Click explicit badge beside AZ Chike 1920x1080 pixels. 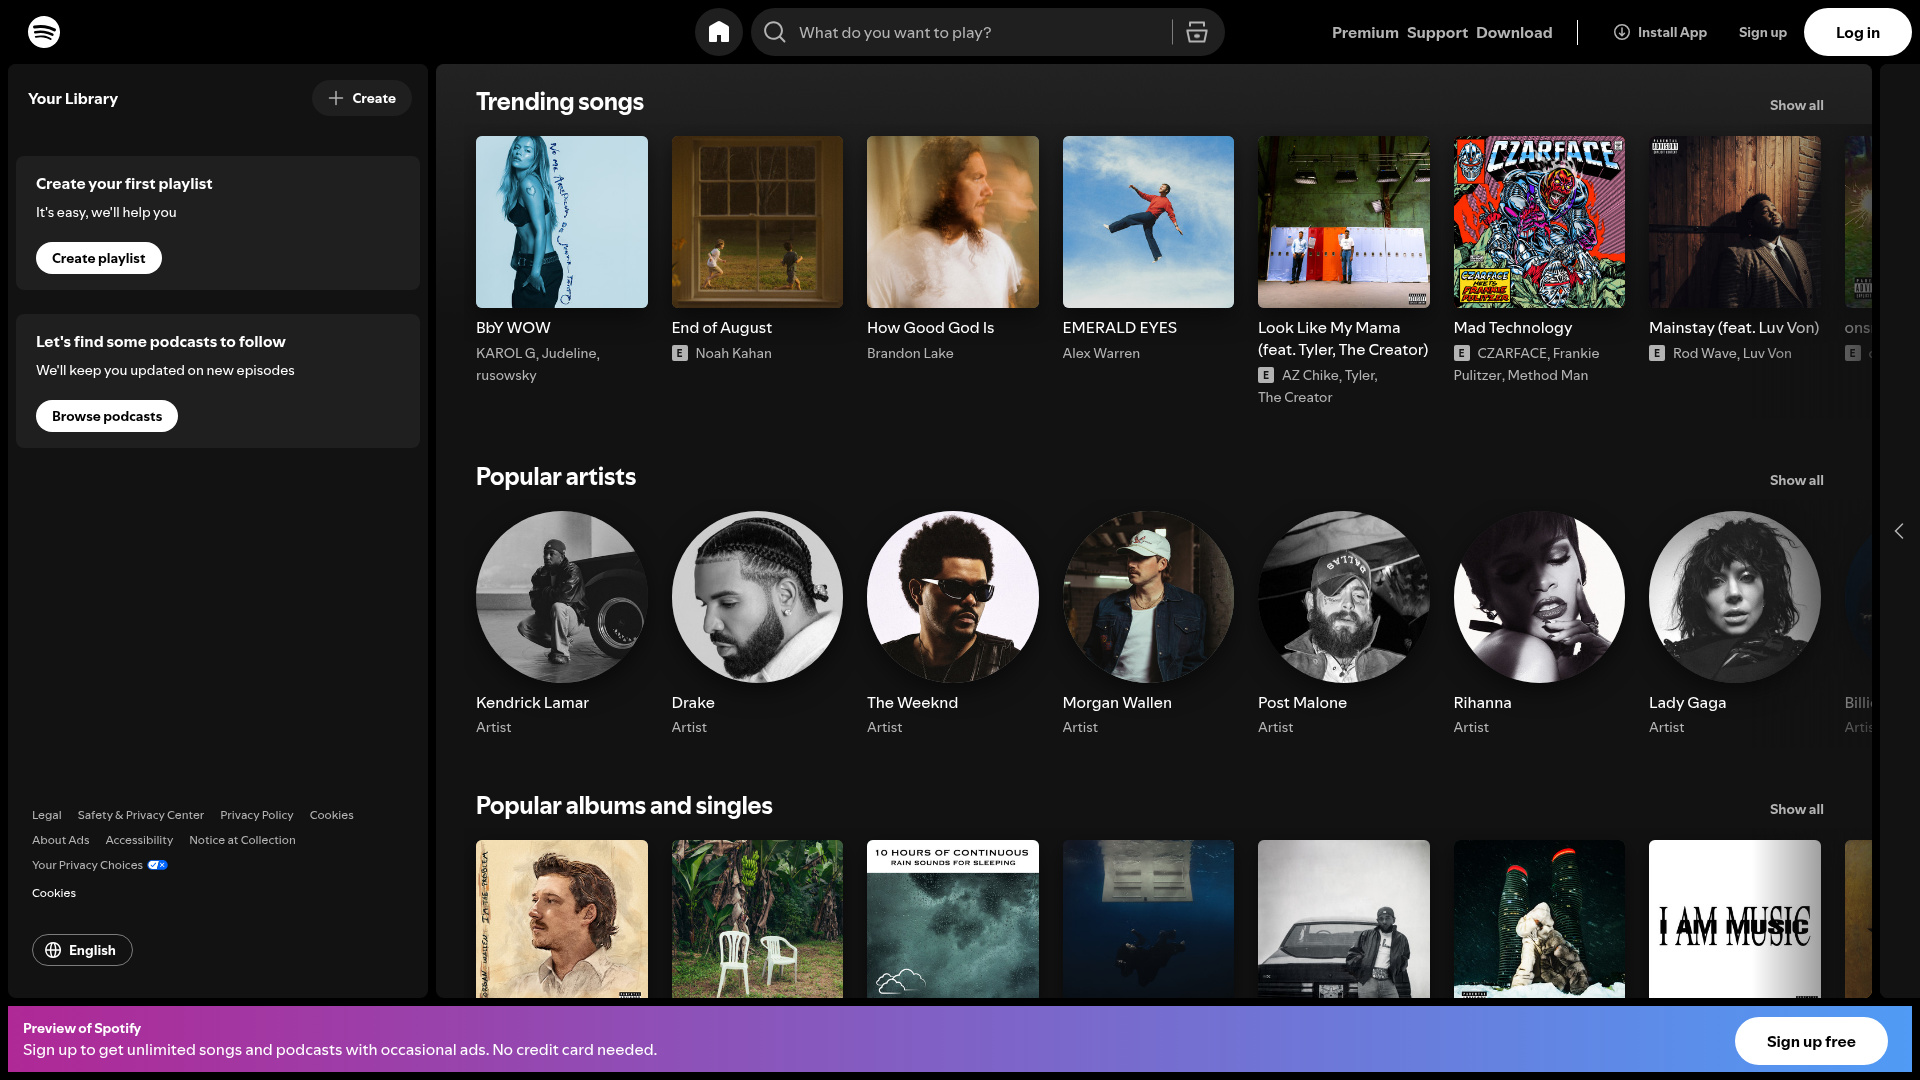click(x=1266, y=375)
